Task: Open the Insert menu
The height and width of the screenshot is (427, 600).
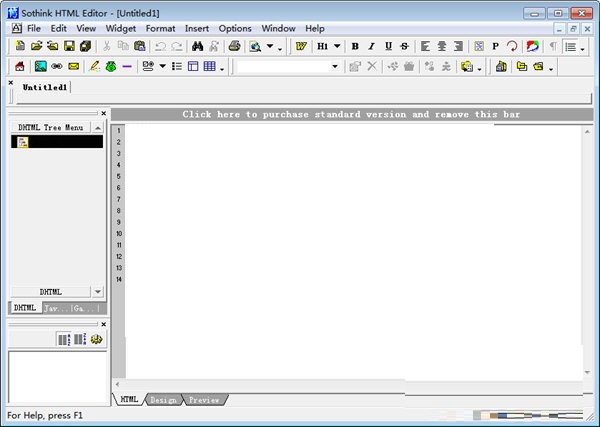Action: [197, 29]
